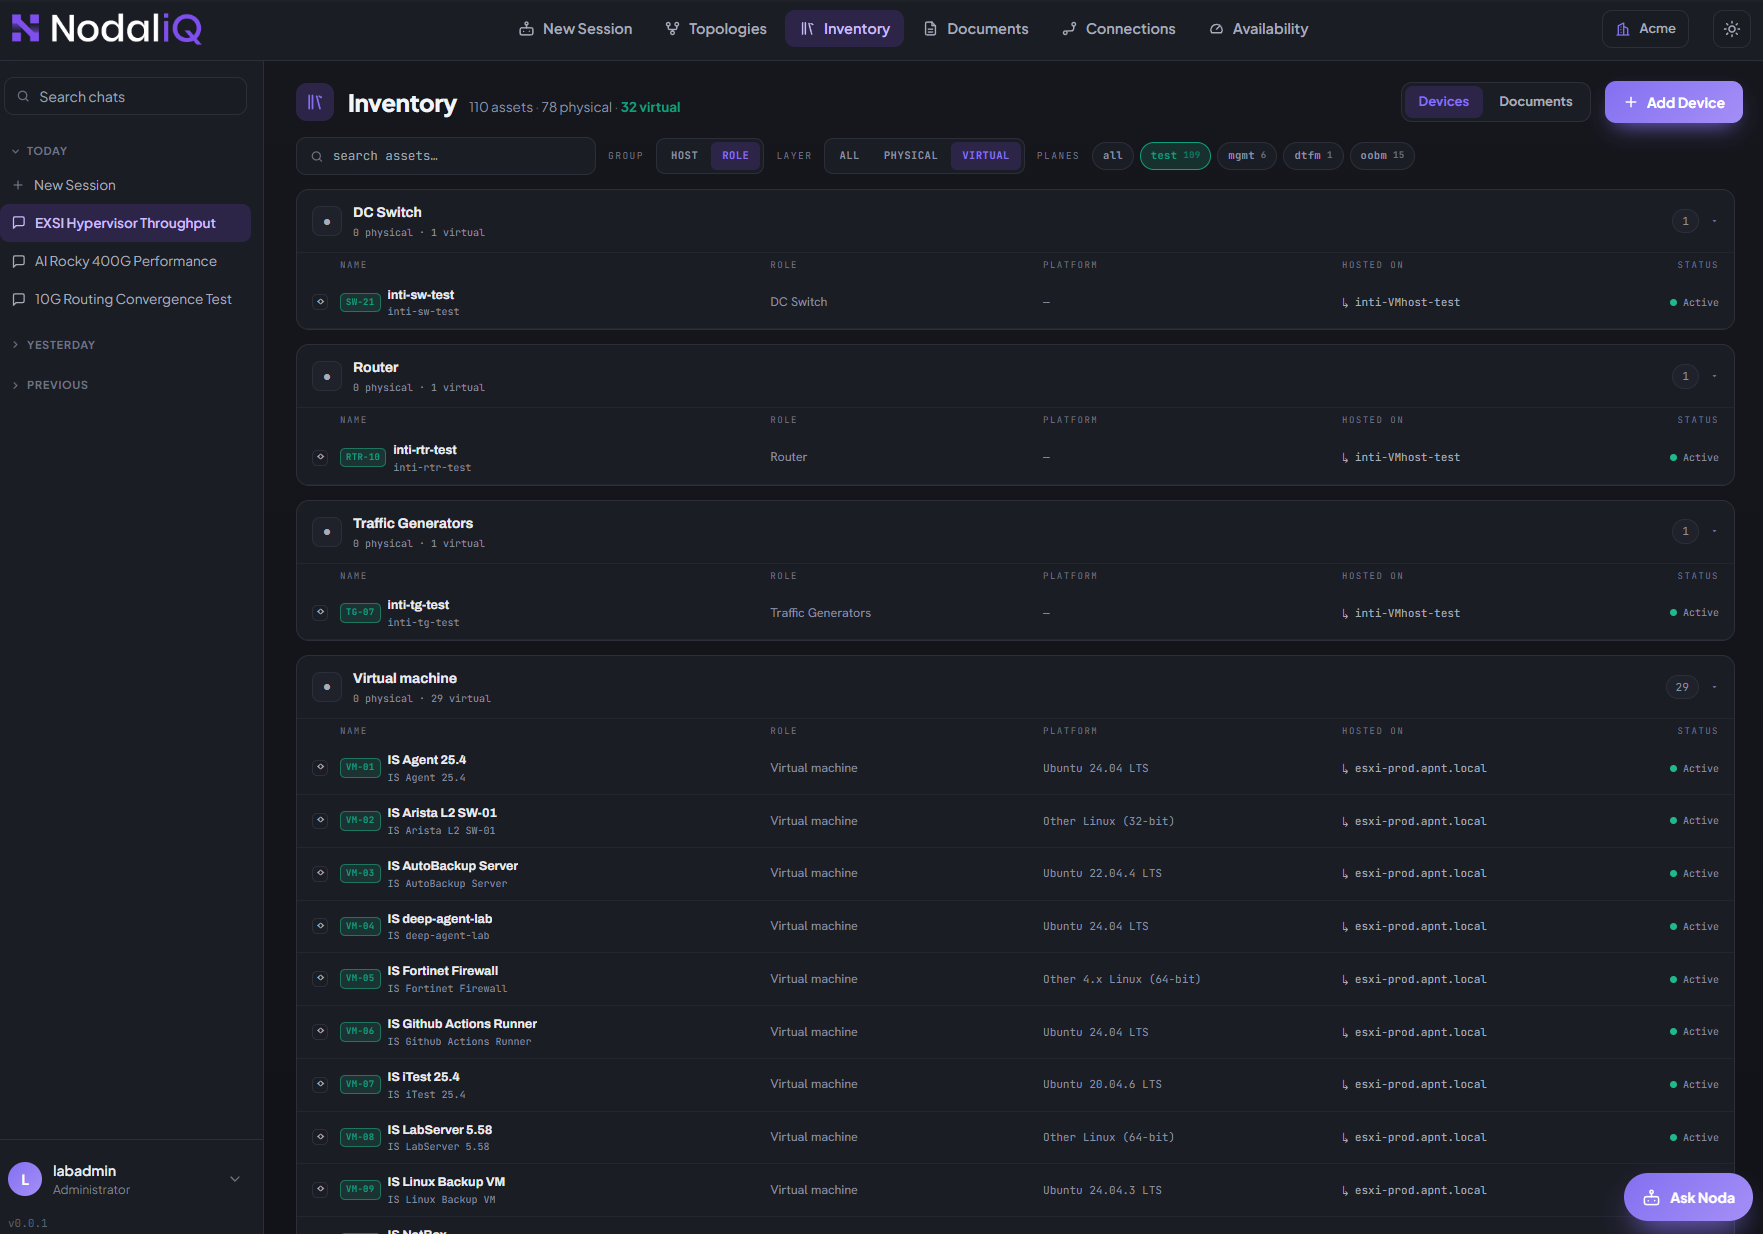This screenshot has width=1763, height=1234.
Task: Focus the Search chats field
Action: (126, 97)
